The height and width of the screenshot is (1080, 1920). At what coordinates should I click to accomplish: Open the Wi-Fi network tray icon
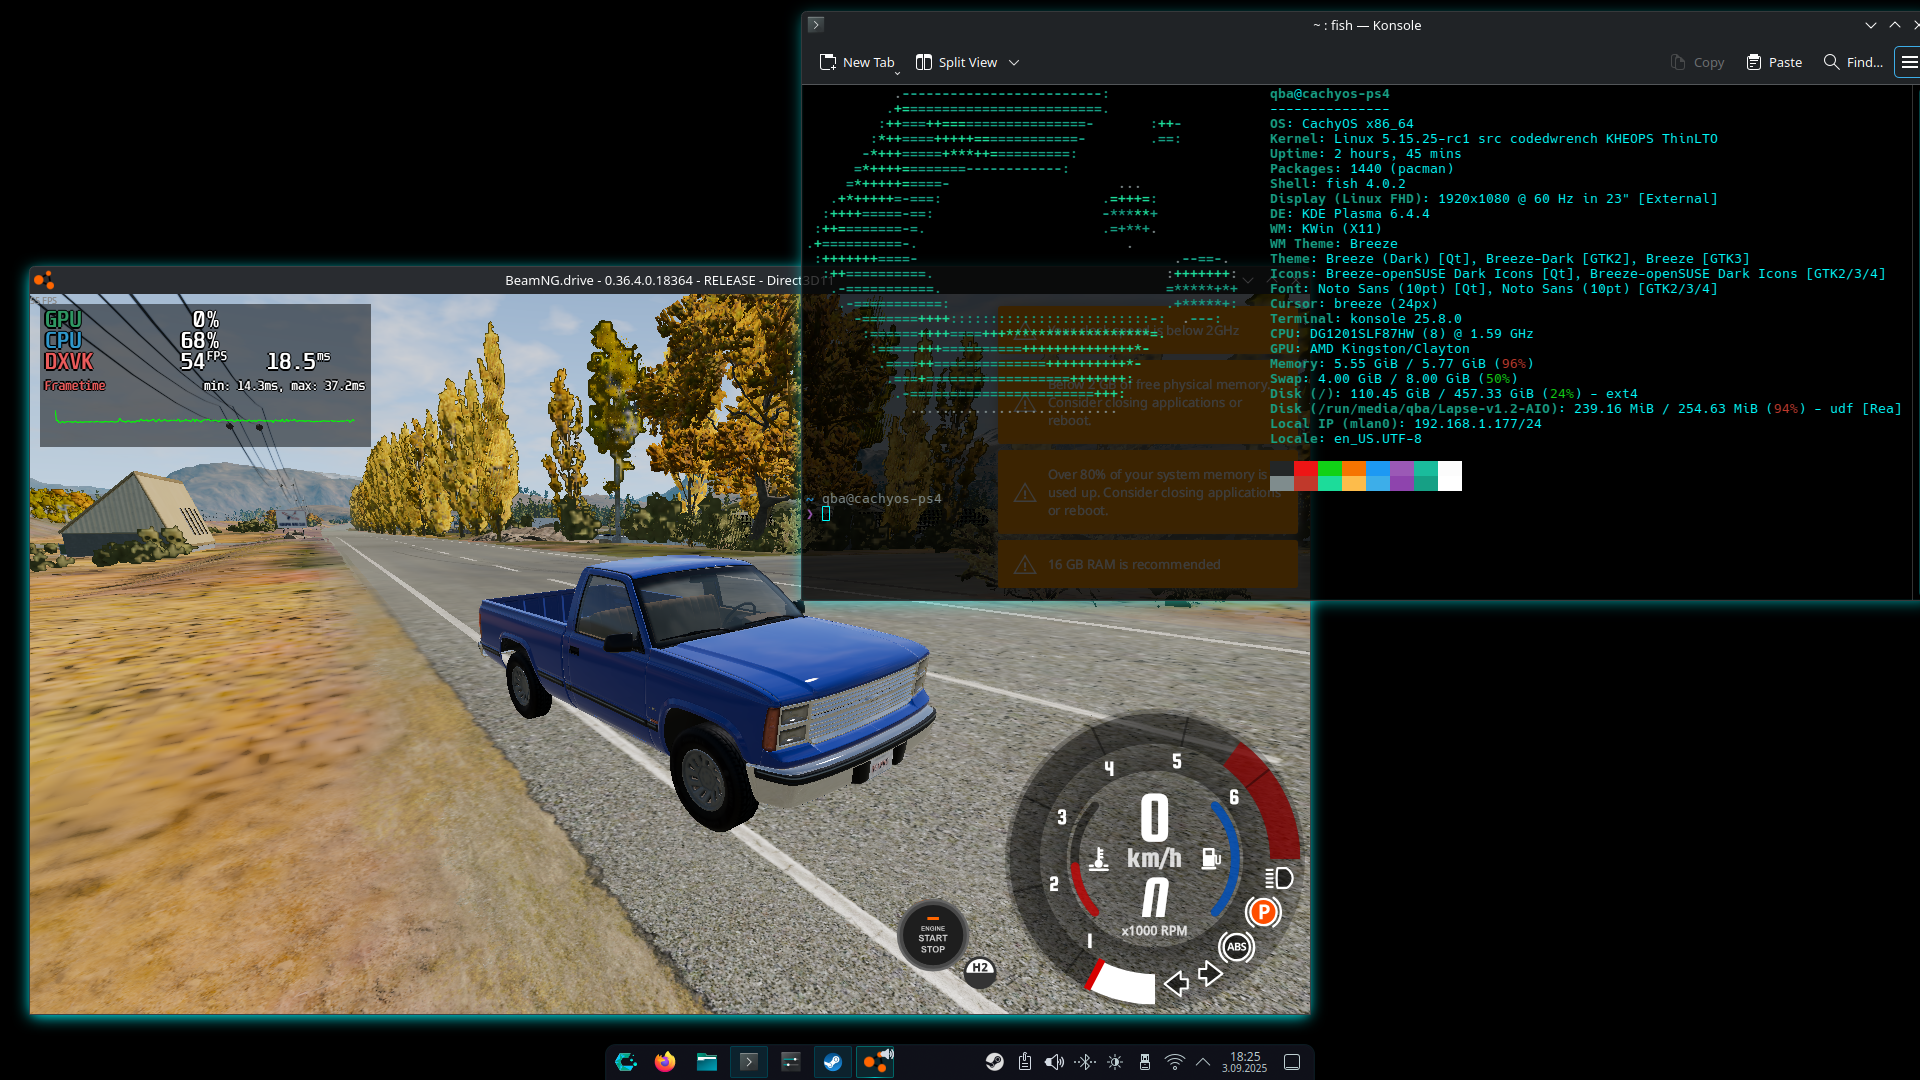(1175, 1062)
